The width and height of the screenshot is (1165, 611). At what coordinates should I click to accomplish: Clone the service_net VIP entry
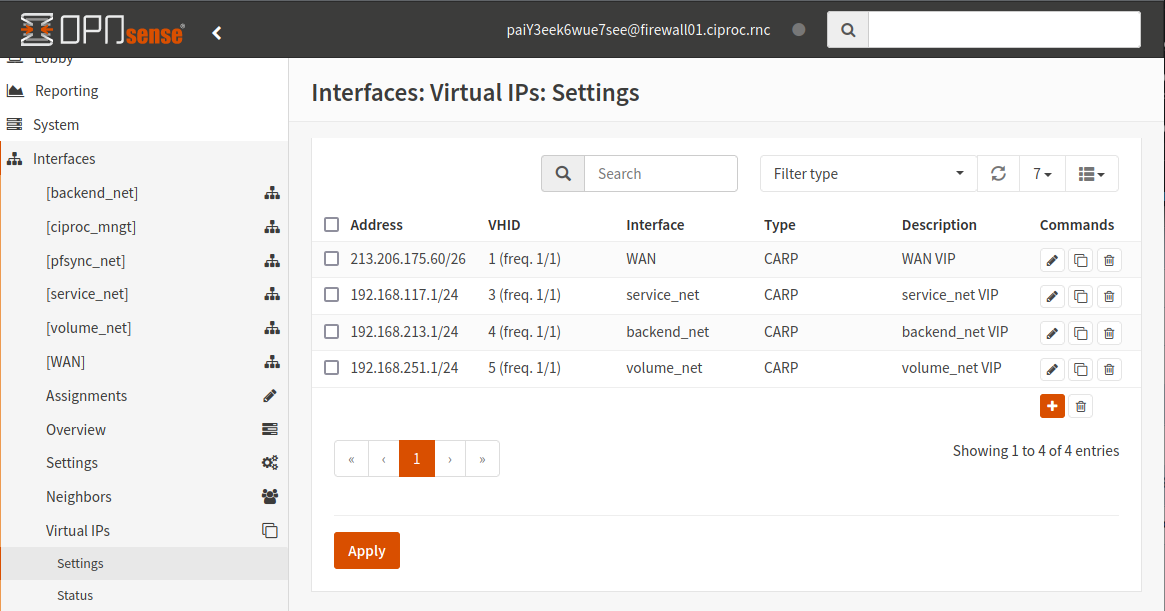pyautogui.click(x=1080, y=296)
